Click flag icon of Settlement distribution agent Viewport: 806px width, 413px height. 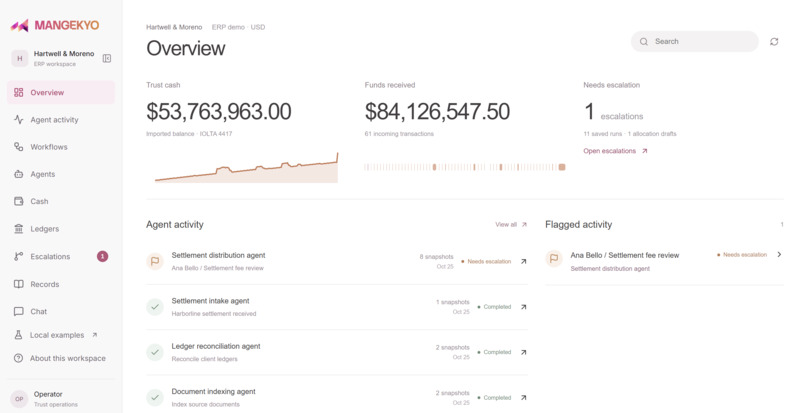[x=155, y=261]
